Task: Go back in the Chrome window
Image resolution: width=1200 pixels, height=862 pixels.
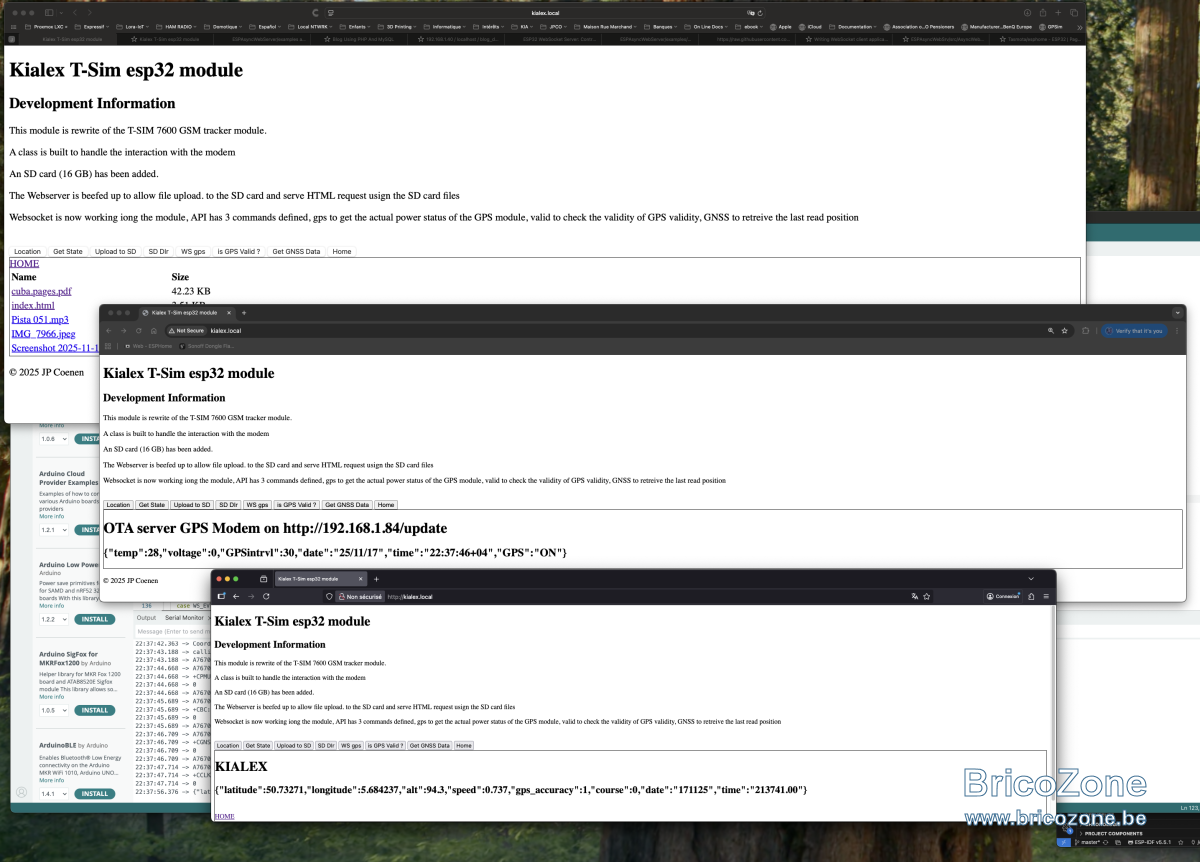Action: 109,330
